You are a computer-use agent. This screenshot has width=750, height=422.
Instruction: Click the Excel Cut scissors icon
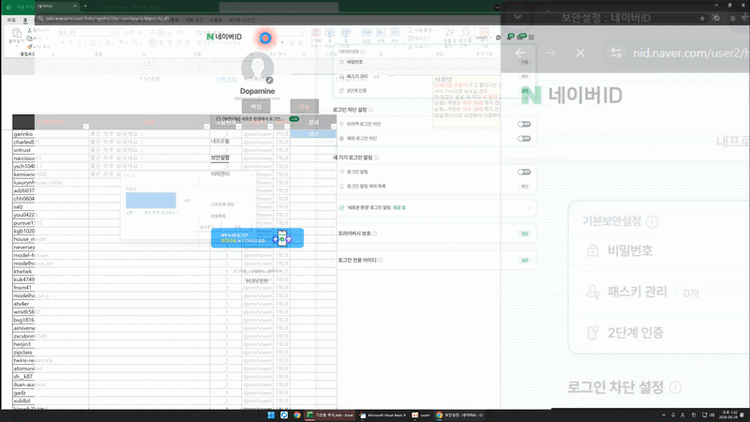[30, 30]
